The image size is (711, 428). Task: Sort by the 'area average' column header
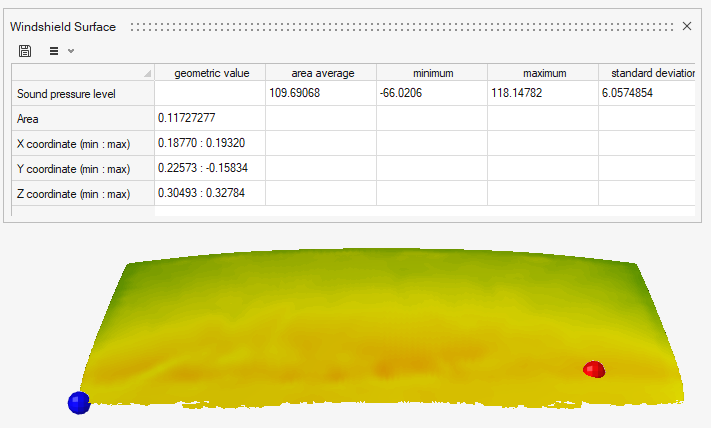click(321, 73)
